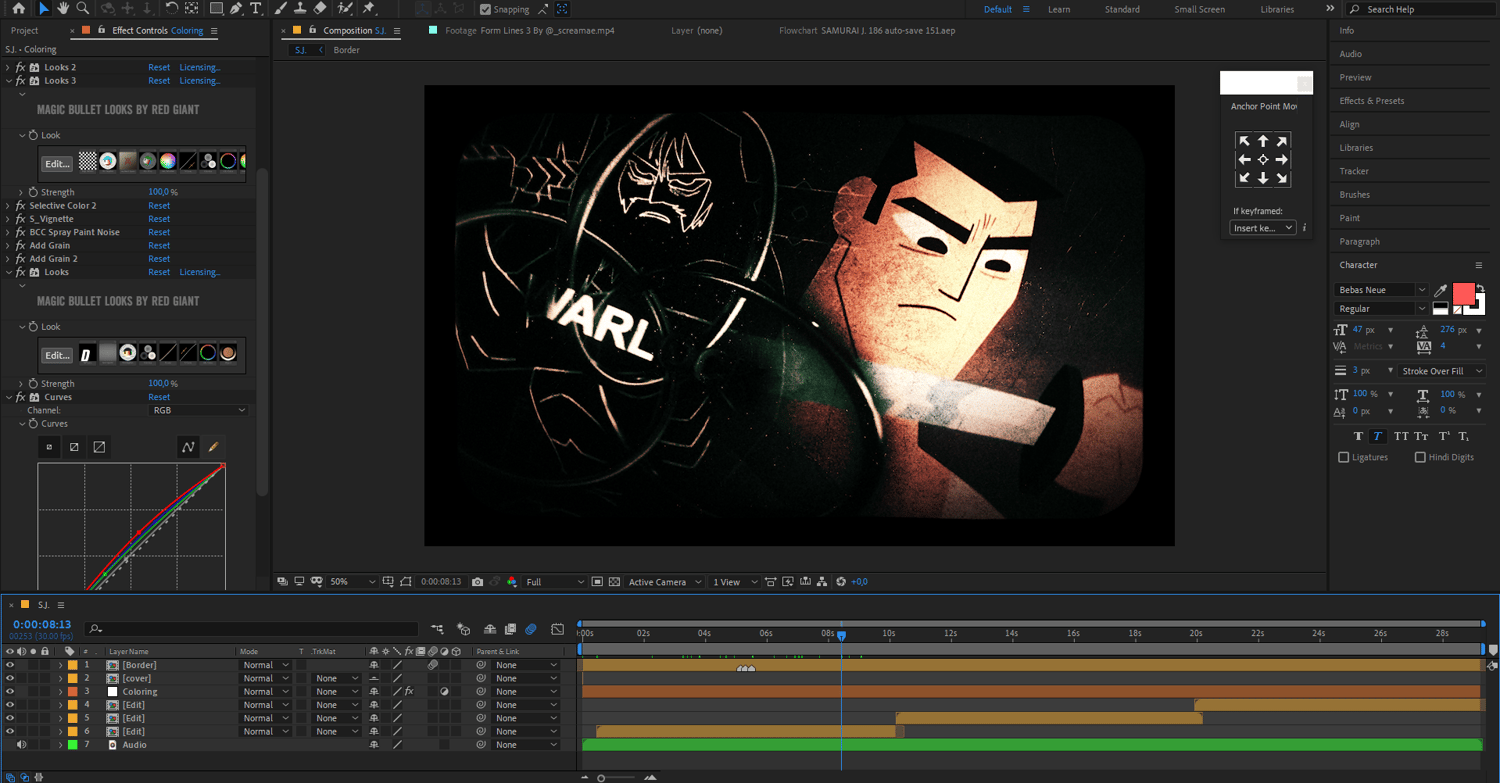Select the Eraser tool

click(x=320, y=9)
